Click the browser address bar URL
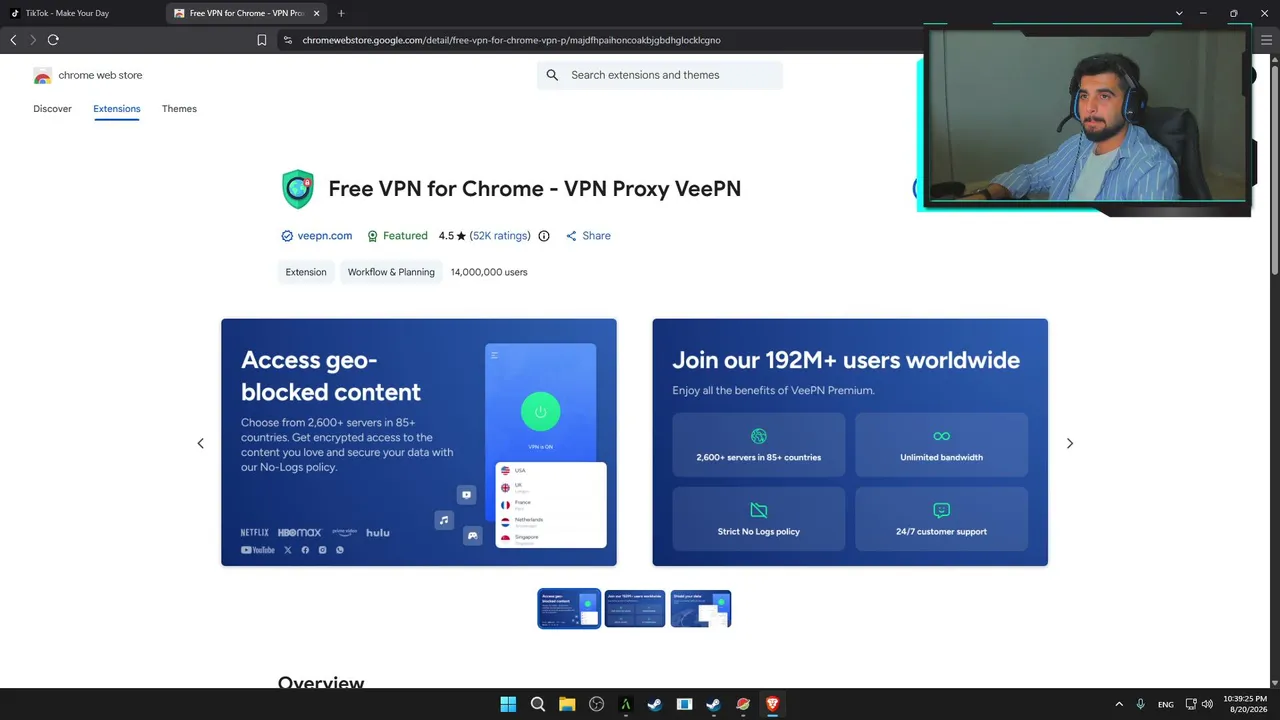 click(511, 40)
